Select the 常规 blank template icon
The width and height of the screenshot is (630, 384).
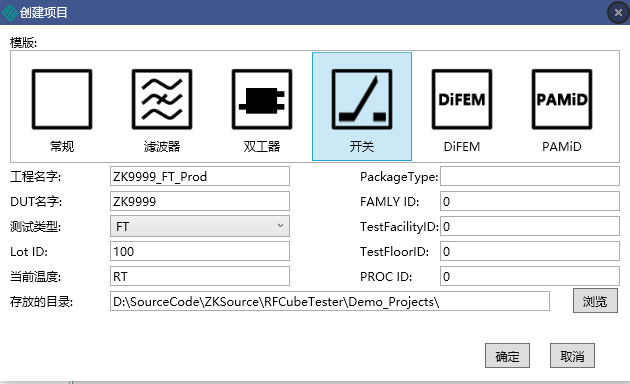tap(62, 99)
